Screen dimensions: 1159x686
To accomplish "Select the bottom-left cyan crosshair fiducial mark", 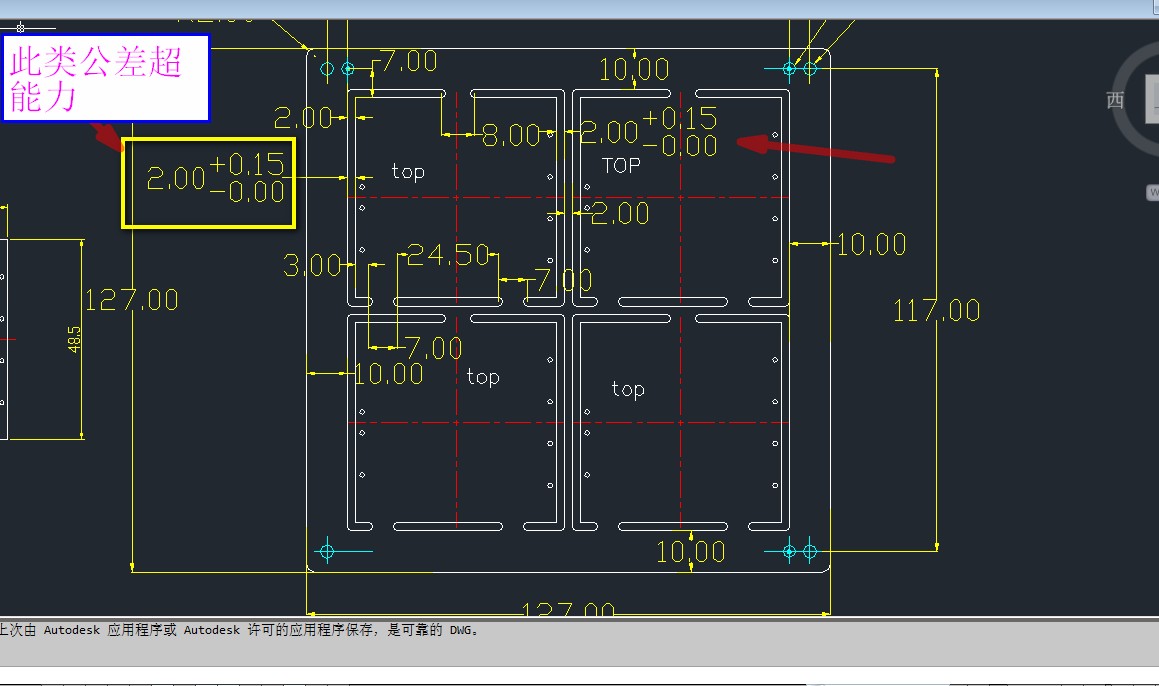I will (x=327, y=551).
